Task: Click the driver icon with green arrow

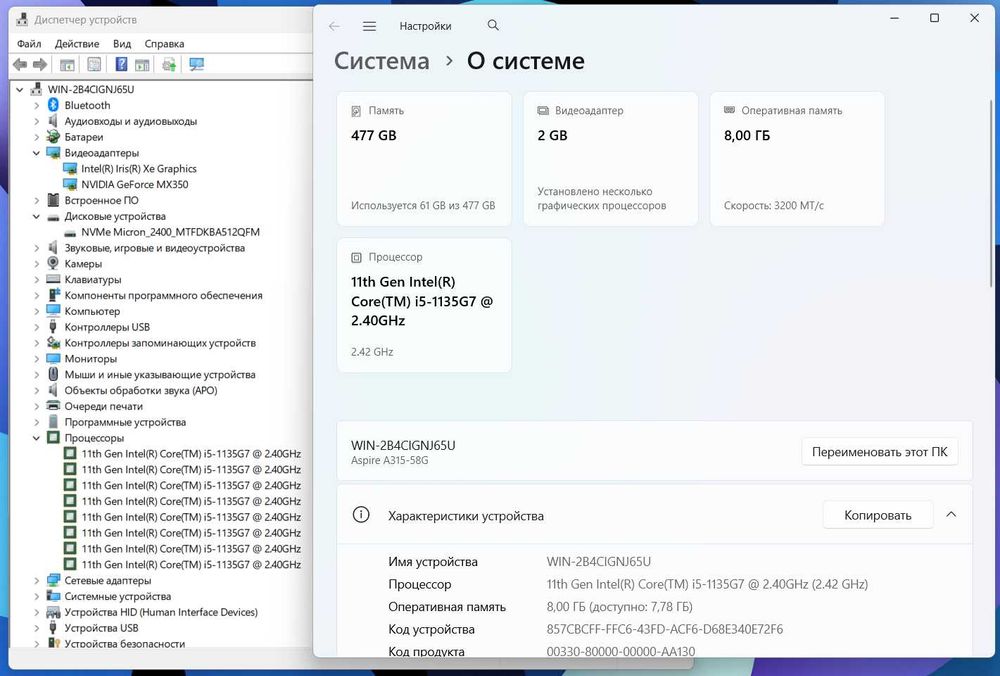Action: [169, 64]
